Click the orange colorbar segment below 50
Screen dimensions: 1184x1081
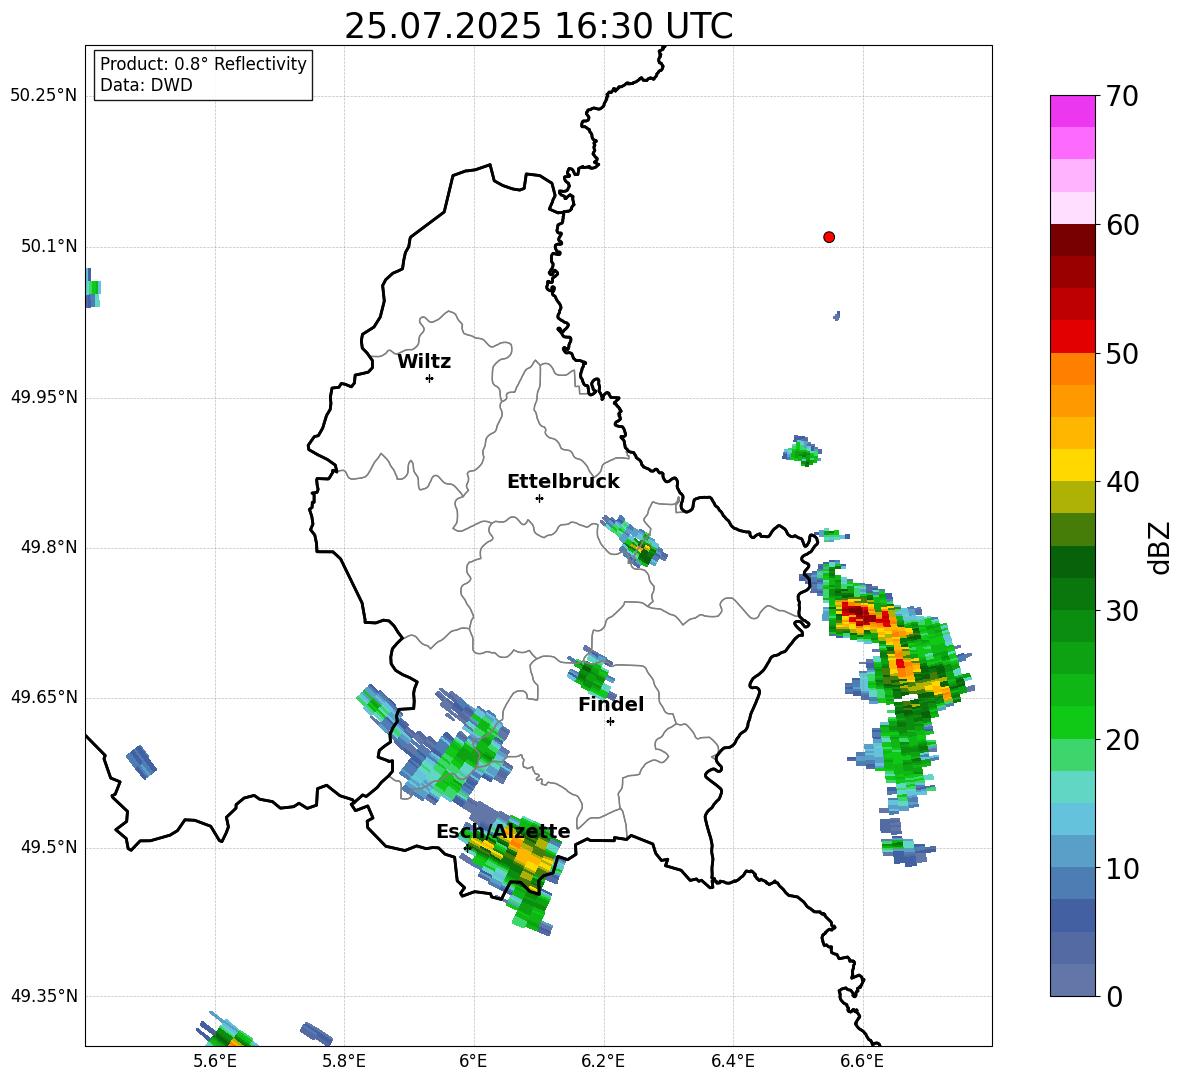pos(1072,369)
